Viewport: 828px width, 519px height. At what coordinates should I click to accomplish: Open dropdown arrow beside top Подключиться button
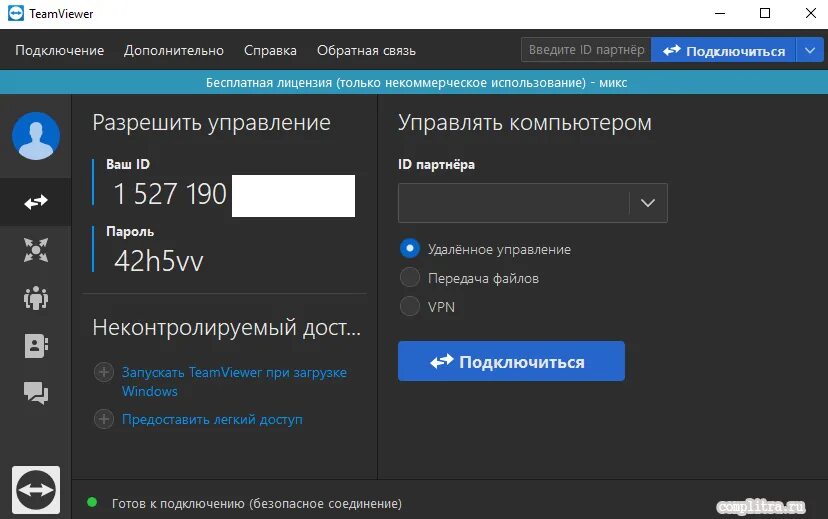[810, 50]
